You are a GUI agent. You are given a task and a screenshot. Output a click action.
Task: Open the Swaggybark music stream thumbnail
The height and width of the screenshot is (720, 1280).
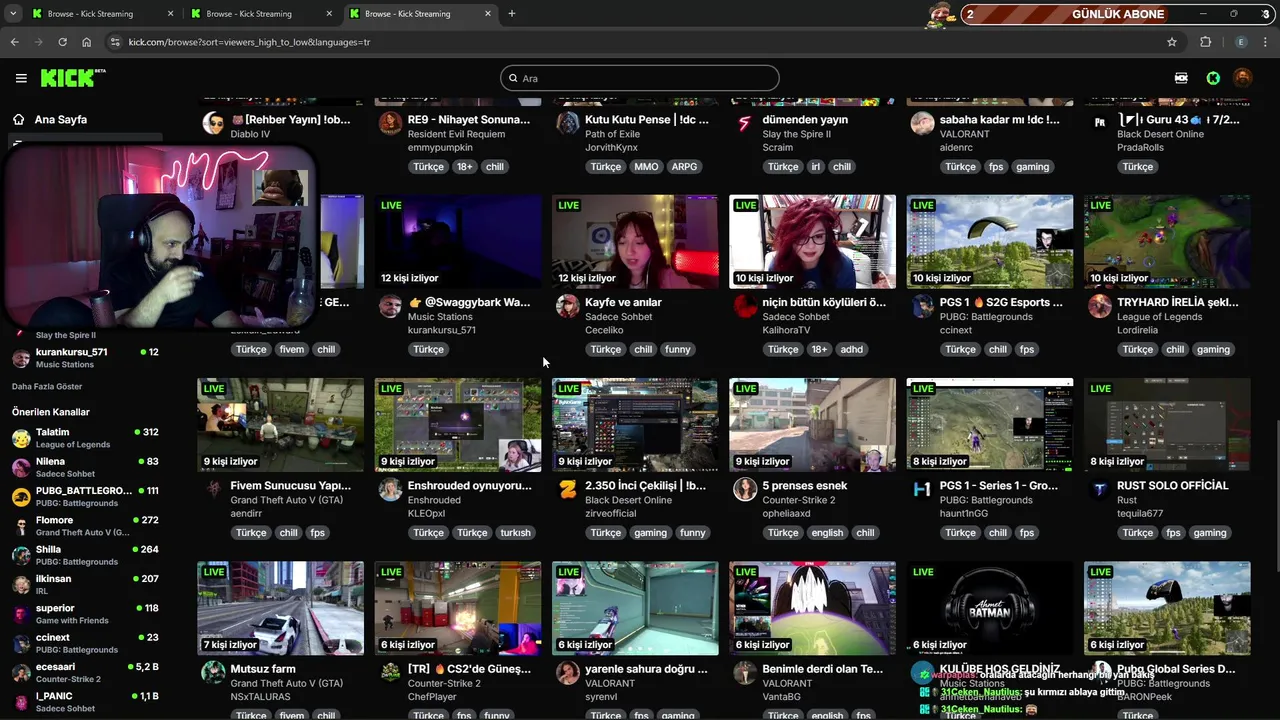[458, 241]
